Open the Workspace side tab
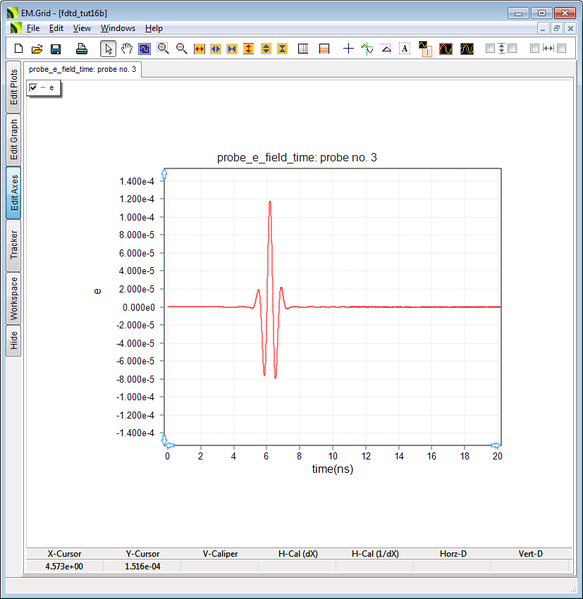Screen dimensions: 583x599 click(x=14, y=298)
